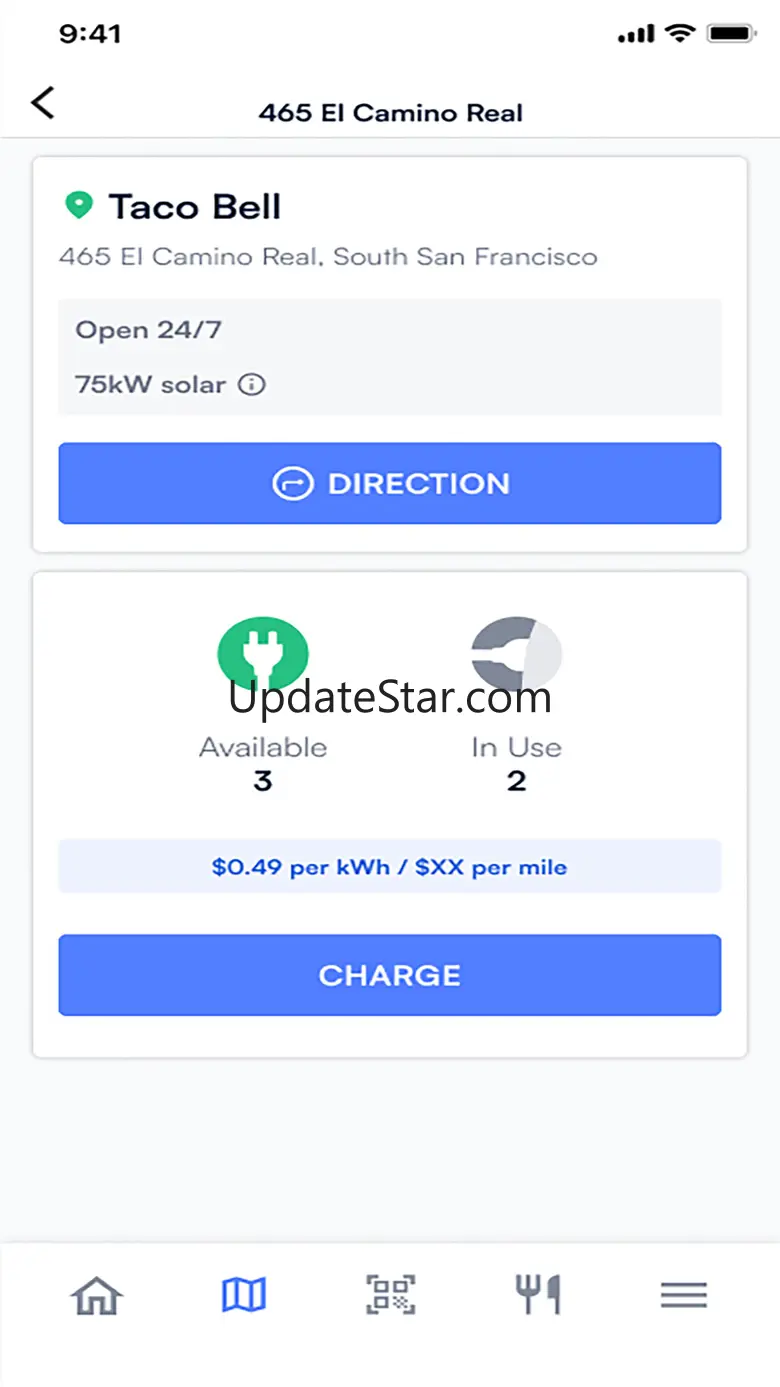Open the Home tab icon
This screenshot has width=780, height=1387.
click(97, 1296)
